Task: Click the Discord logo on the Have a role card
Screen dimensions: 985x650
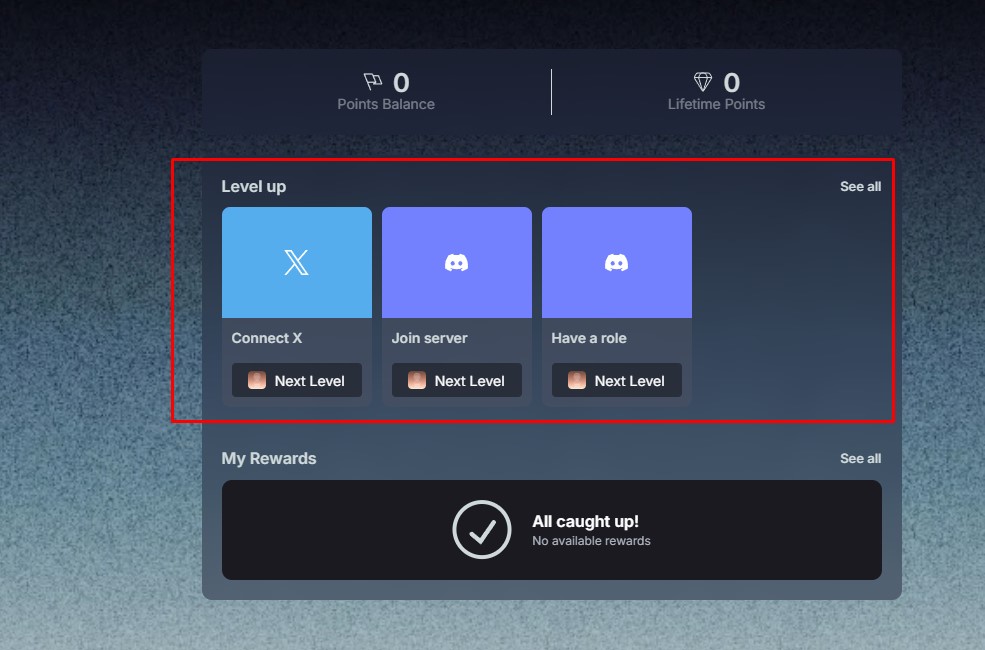Action: click(616, 263)
